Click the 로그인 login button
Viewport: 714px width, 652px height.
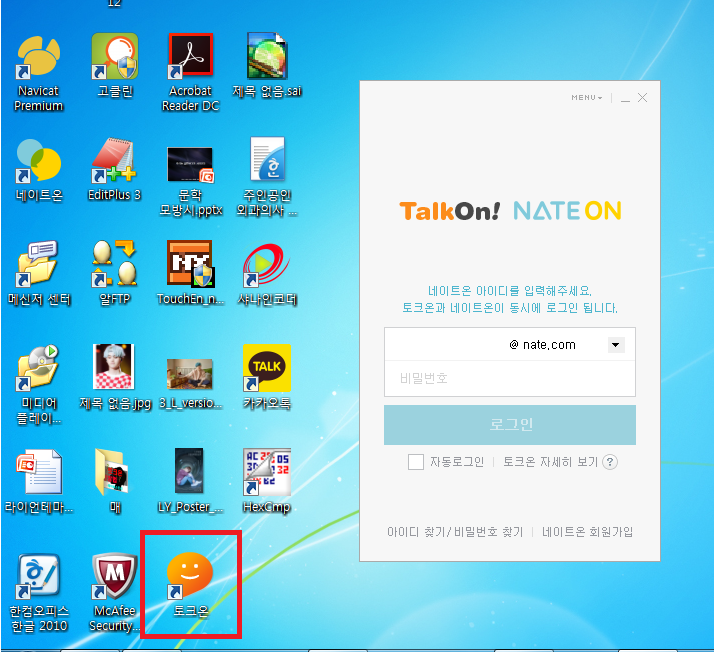tap(510, 425)
